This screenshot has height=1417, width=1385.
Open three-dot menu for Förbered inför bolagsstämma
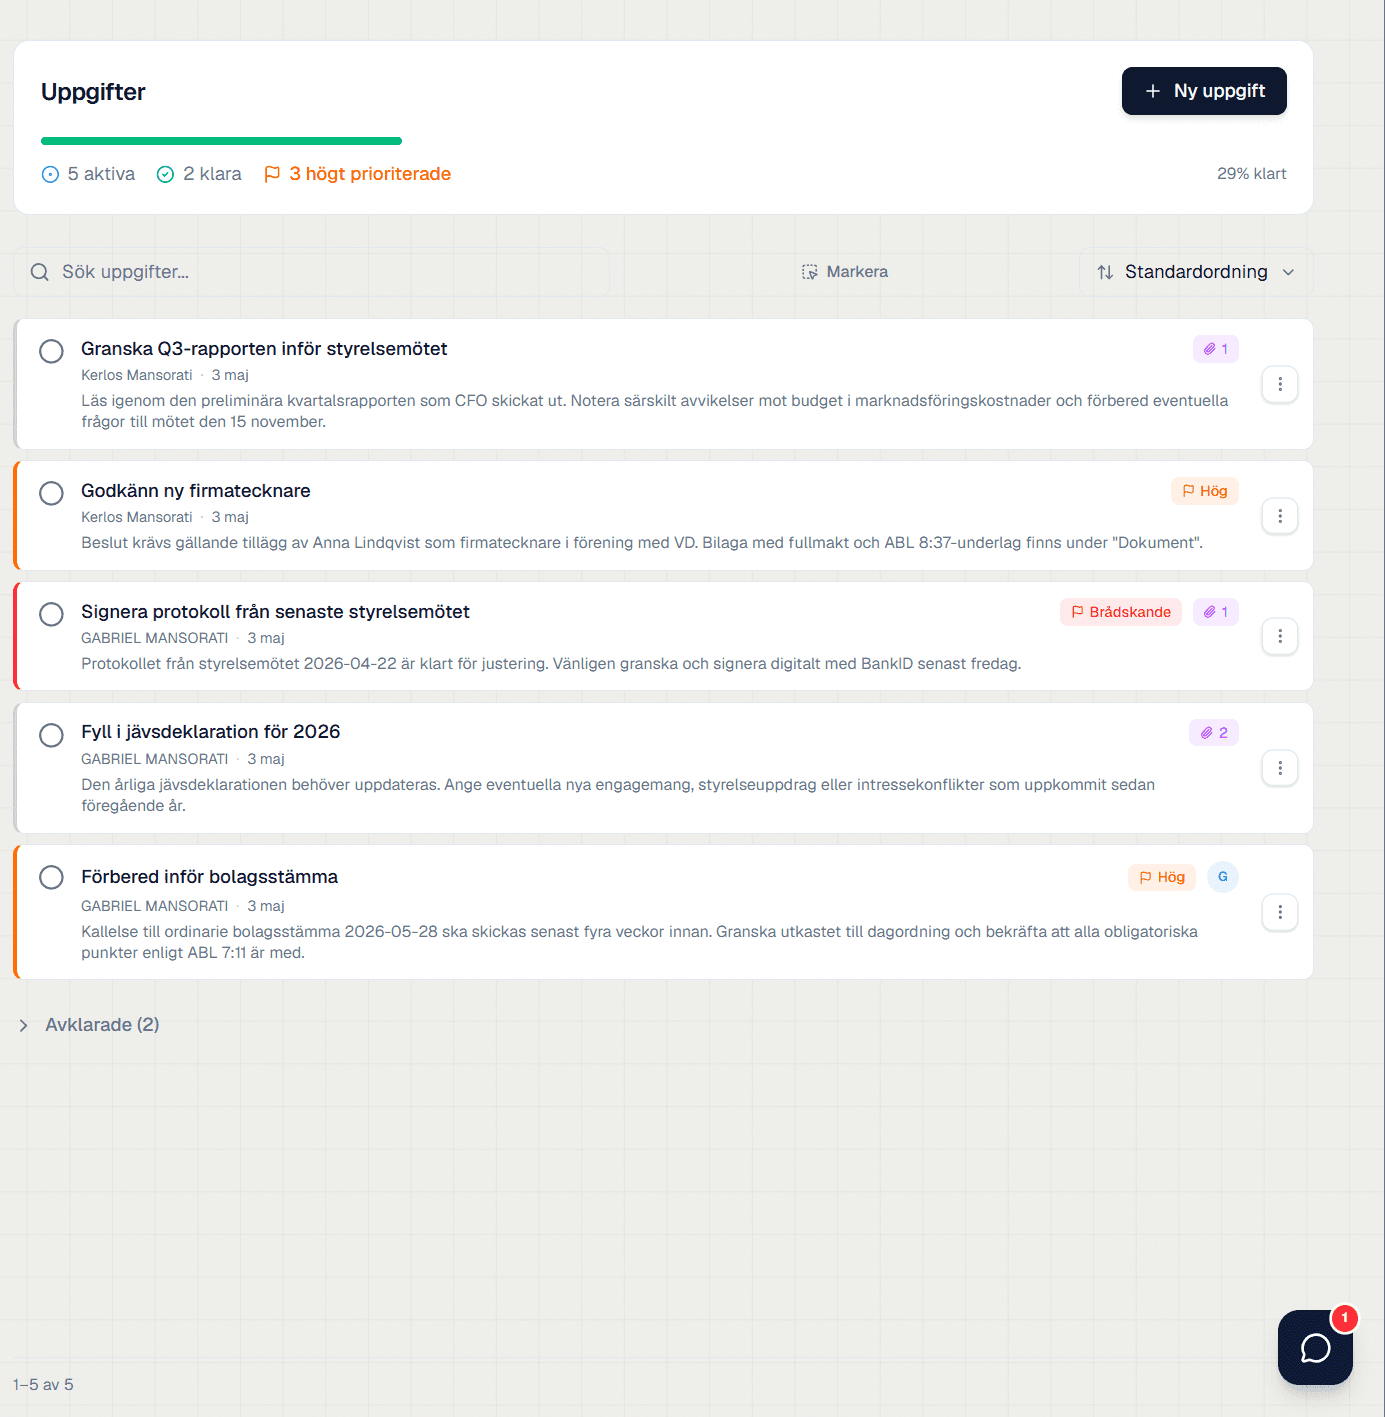coord(1280,912)
